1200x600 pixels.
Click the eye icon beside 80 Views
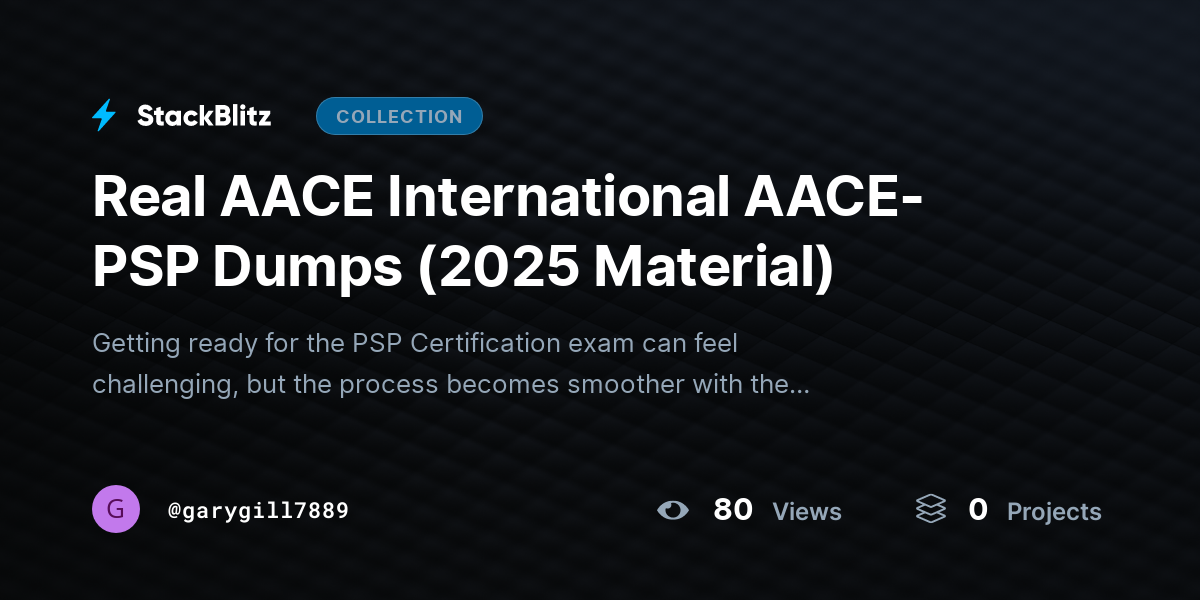(673, 511)
